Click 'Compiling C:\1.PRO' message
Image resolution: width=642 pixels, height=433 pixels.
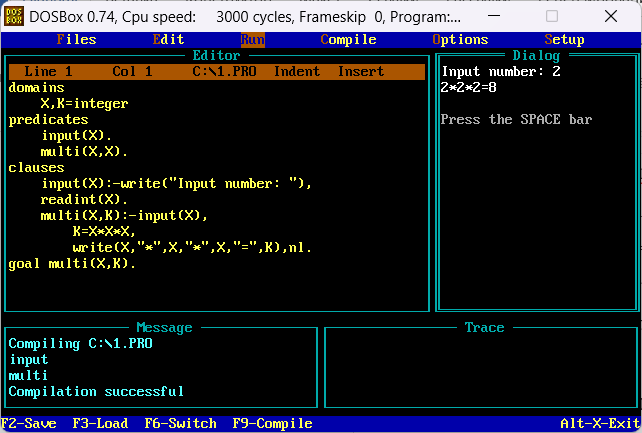tap(81, 343)
